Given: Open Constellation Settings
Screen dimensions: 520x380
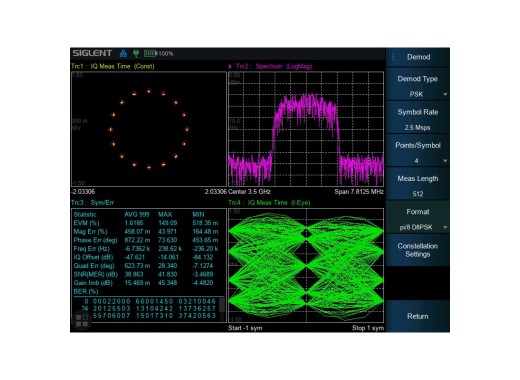Looking at the screenshot, I should click(418, 250).
